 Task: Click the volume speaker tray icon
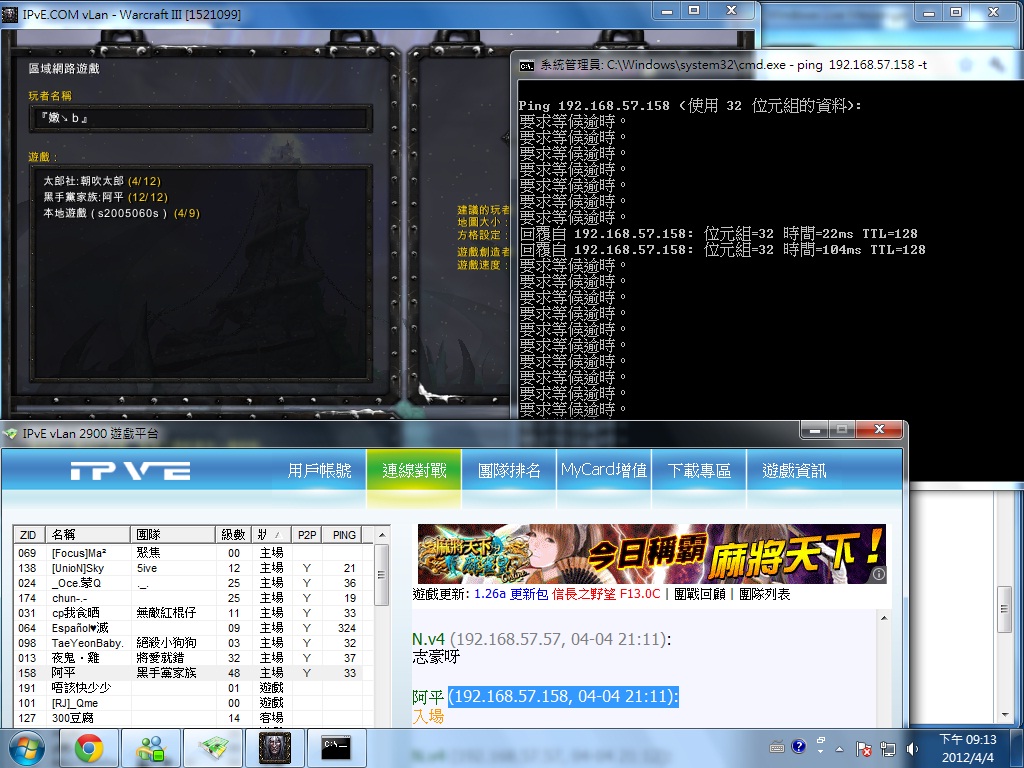[911, 748]
